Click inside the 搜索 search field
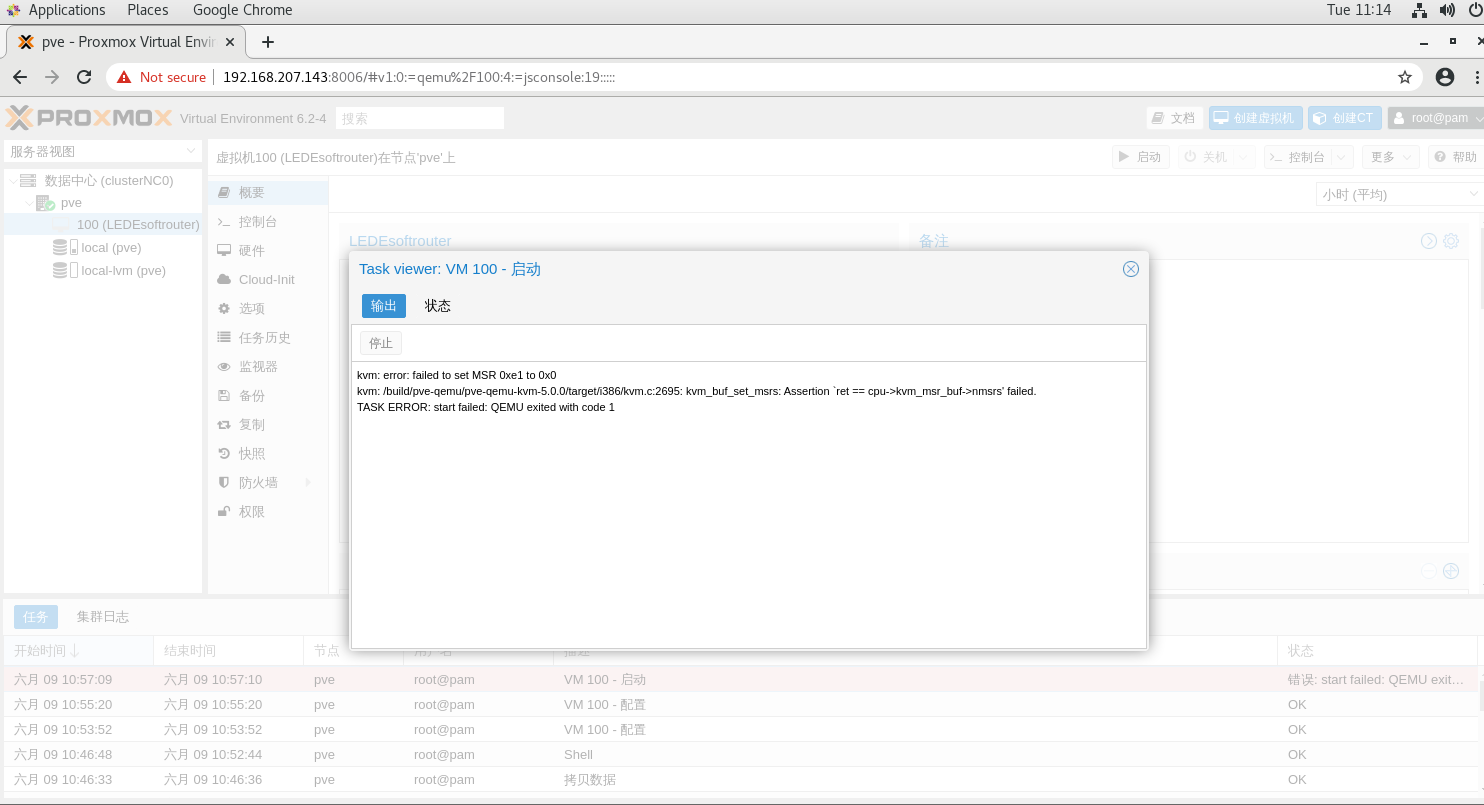This screenshot has height=805, width=1484. point(419,117)
